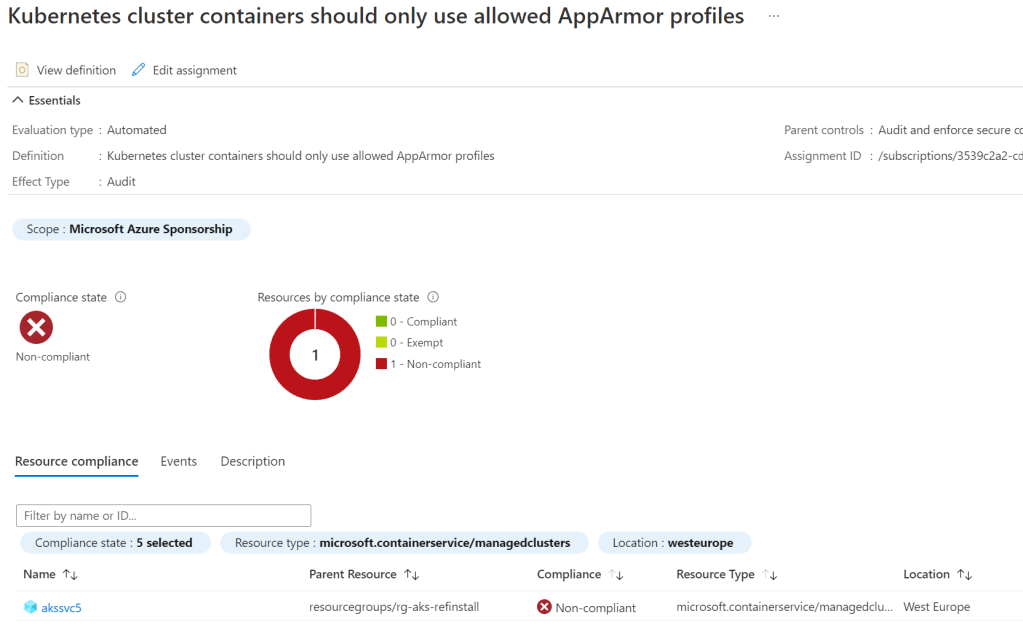Click the Scope Microsoft Azure Sponsorship pill

tap(130, 229)
